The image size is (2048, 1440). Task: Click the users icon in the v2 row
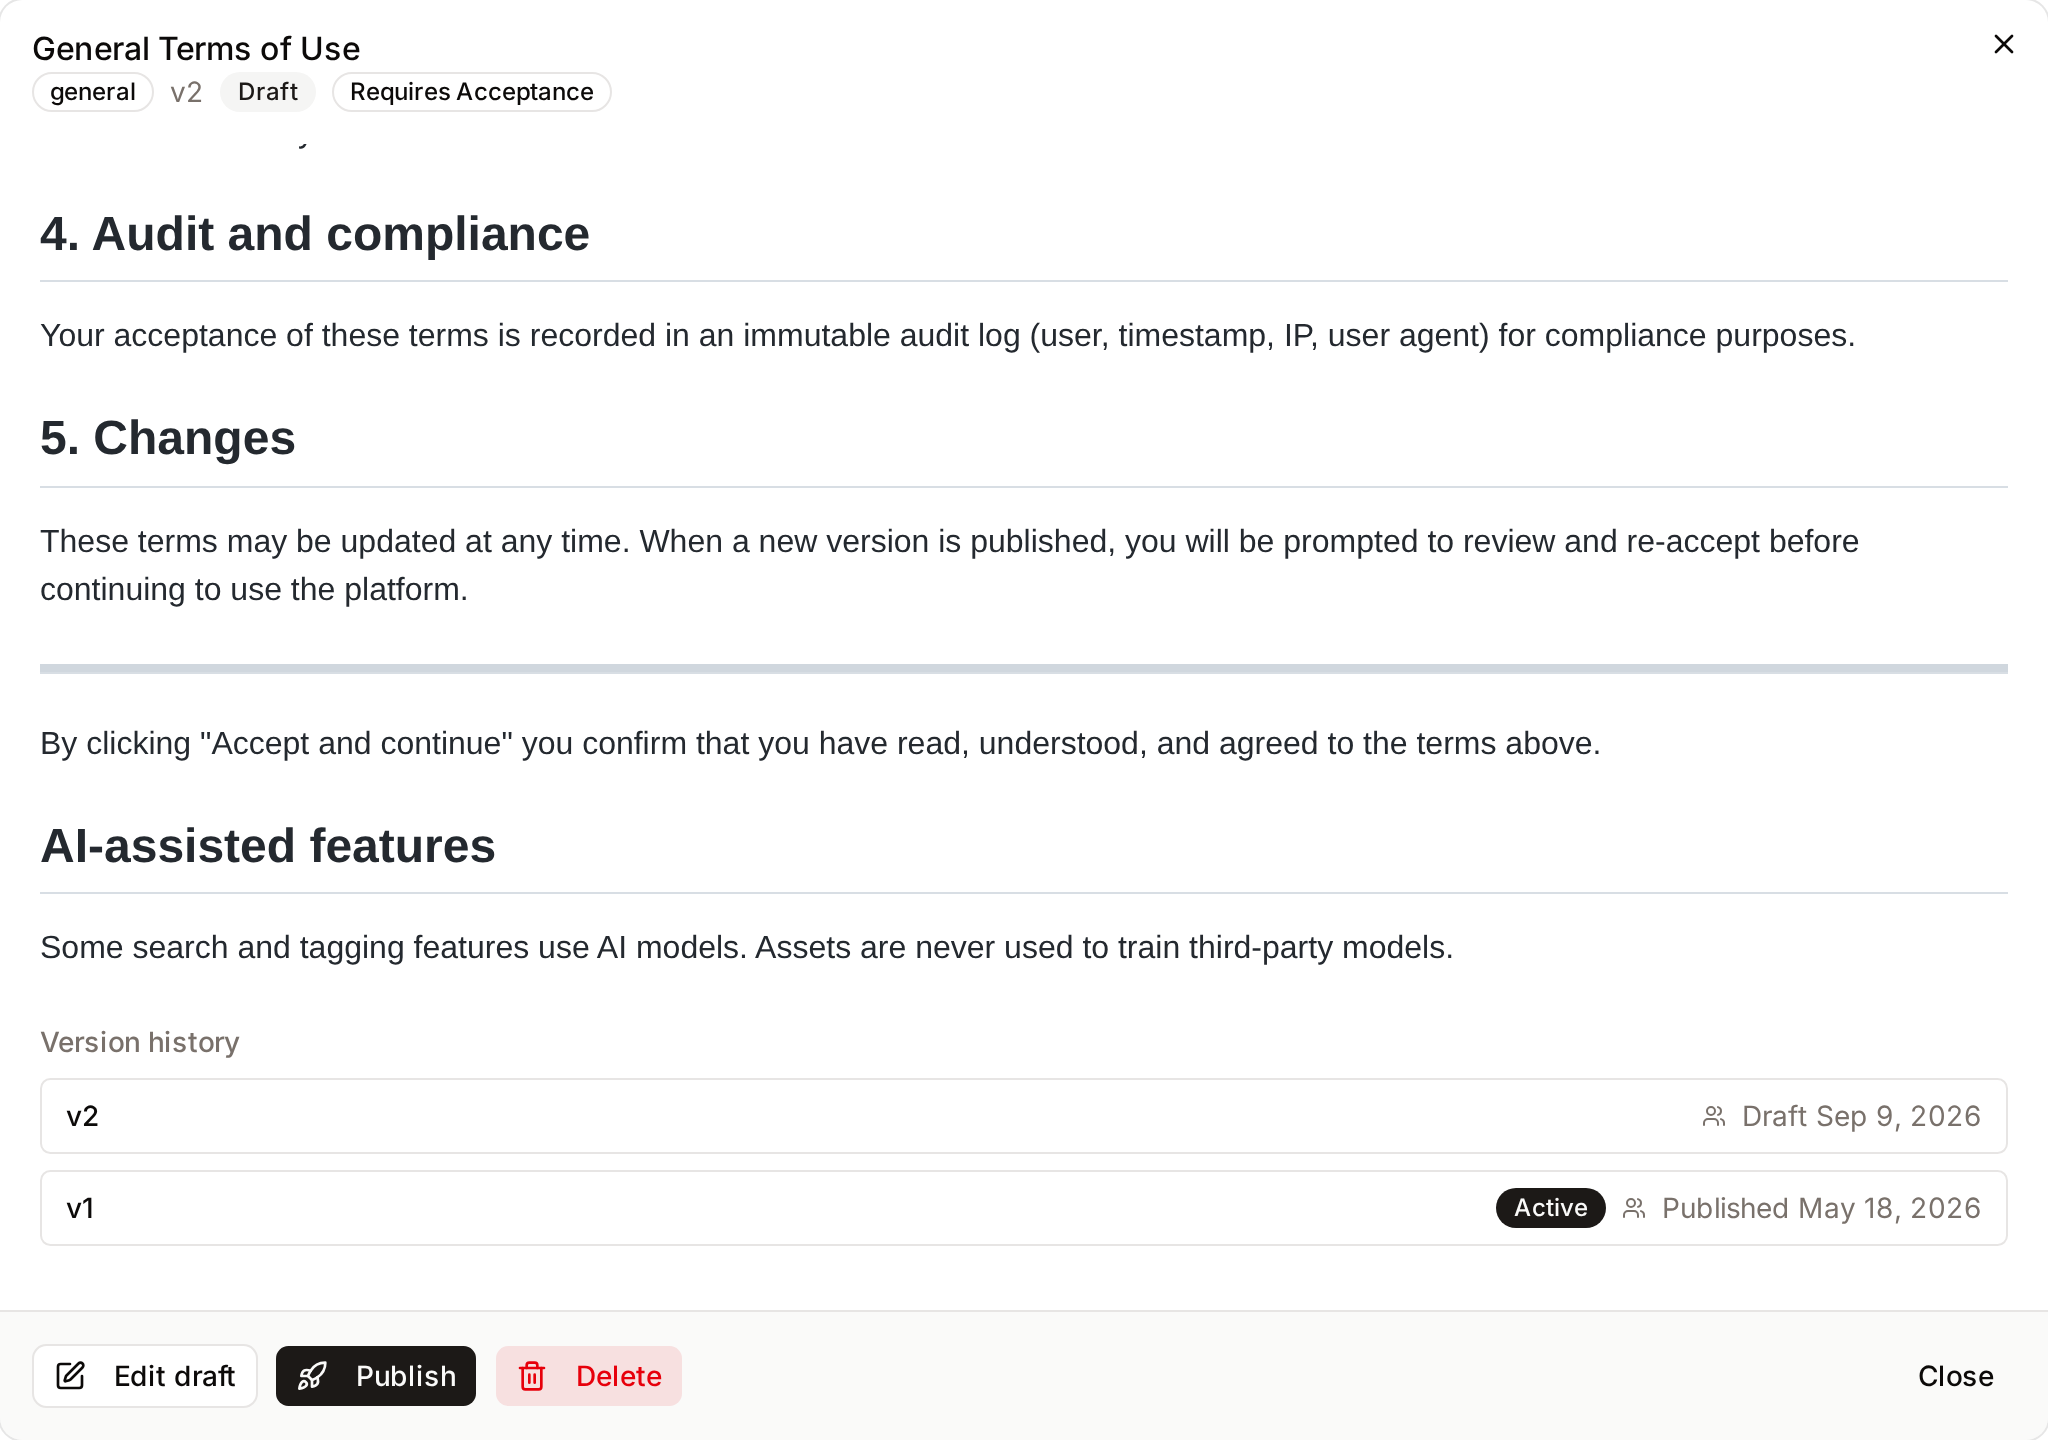click(1714, 1116)
